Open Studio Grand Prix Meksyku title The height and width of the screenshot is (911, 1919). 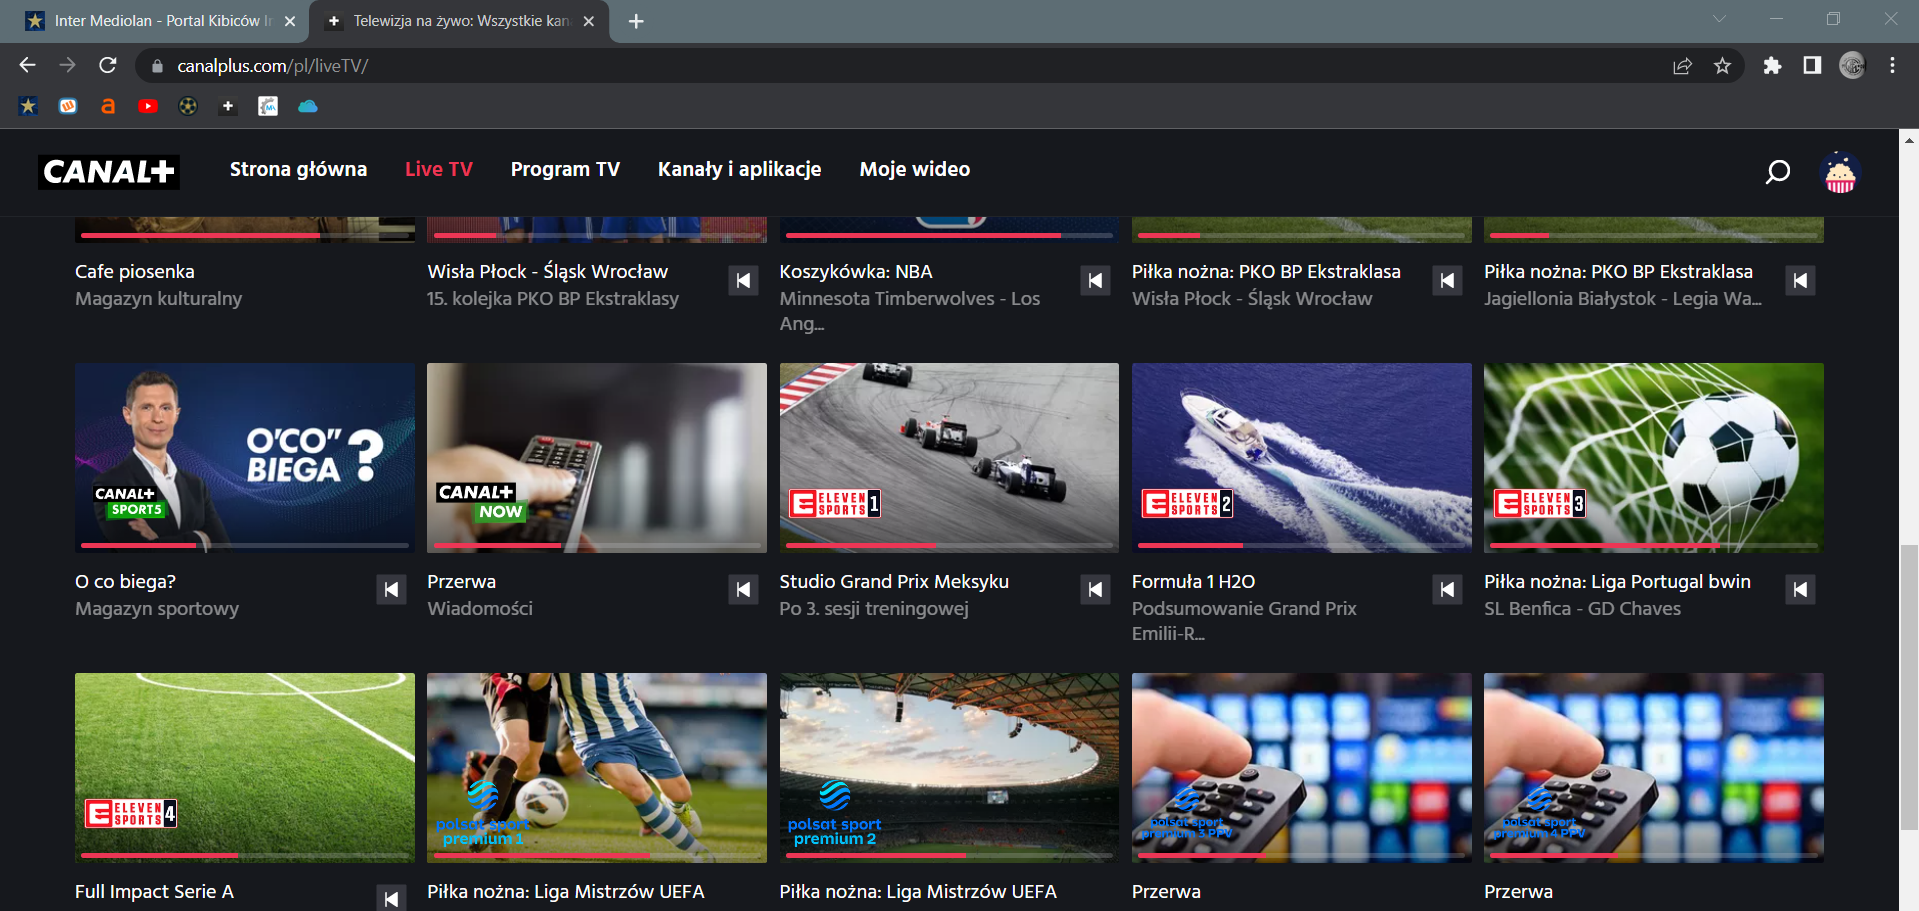coord(894,581)
